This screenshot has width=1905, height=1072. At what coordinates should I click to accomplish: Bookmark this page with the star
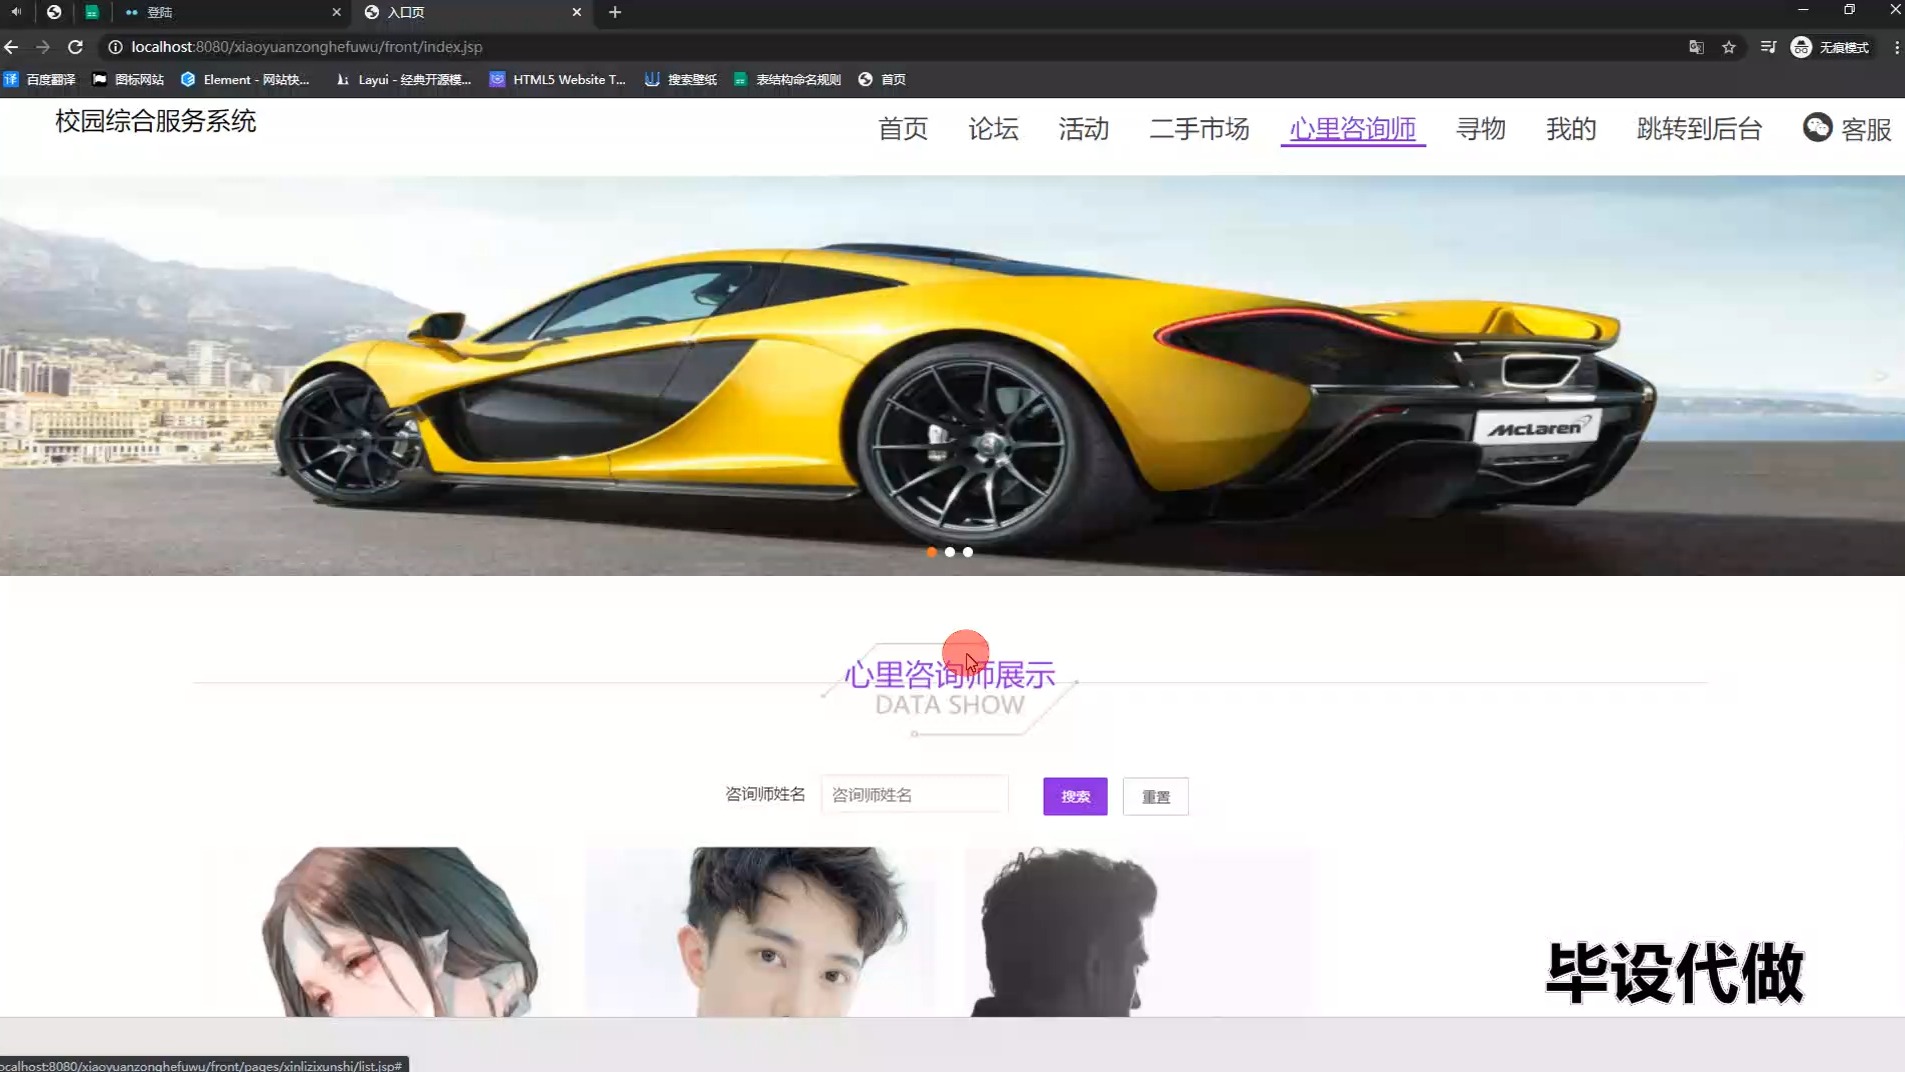tap(1729, 47)
